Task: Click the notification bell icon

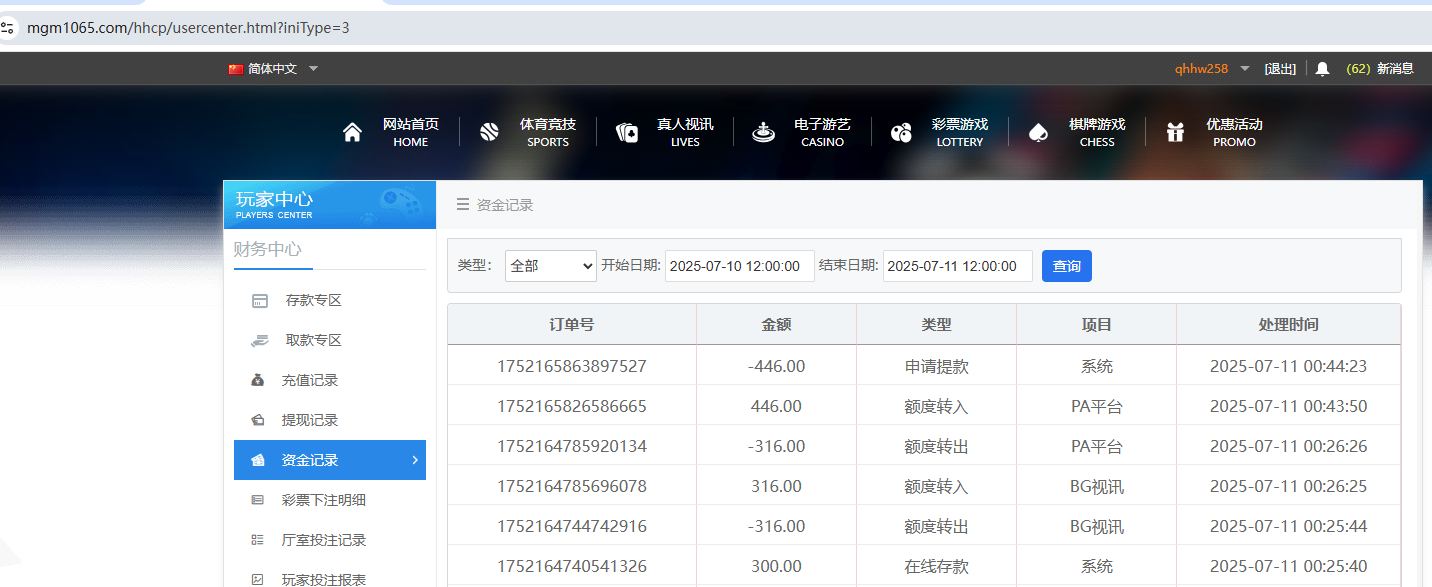Action: click(1320, 68)
